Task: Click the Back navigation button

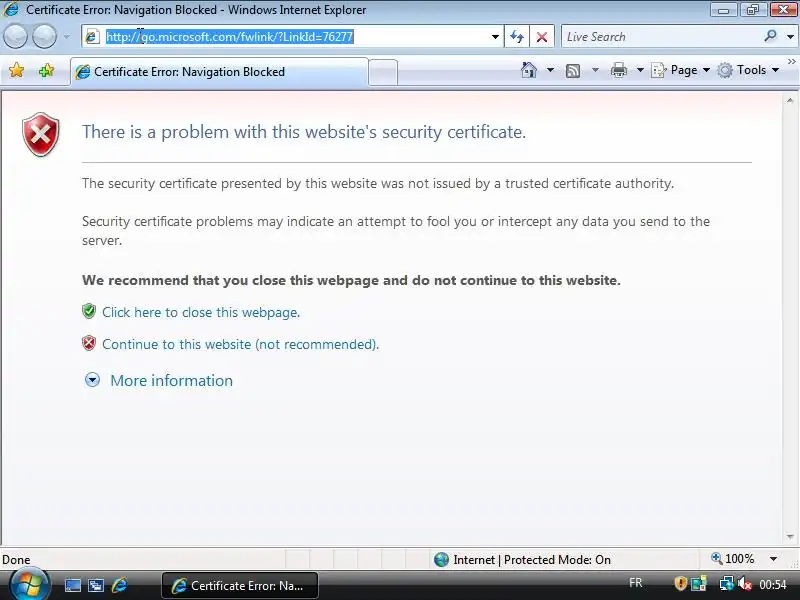Action: pos(15,37)
